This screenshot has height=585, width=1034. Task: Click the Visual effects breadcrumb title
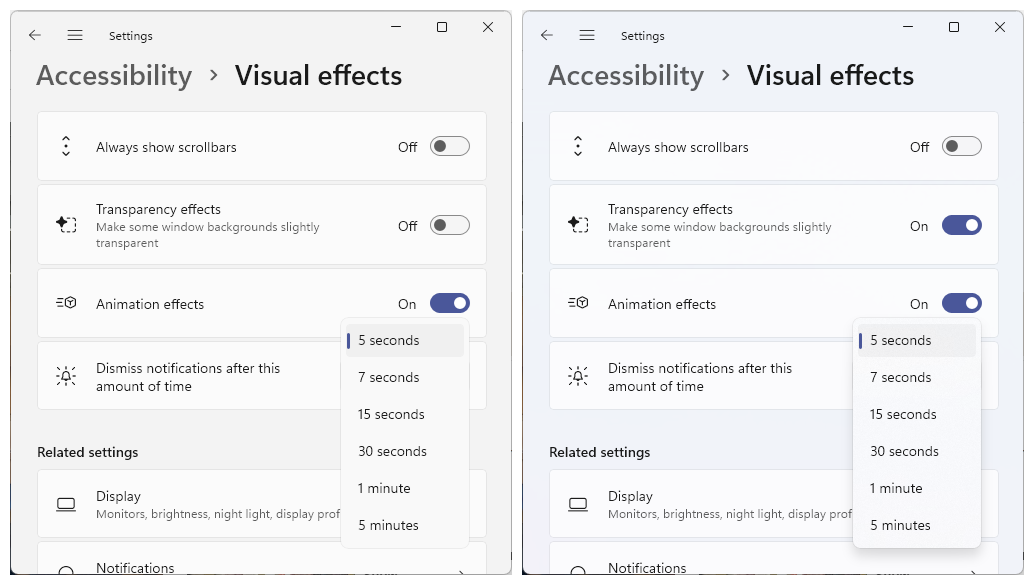click(x=318, y=75)
